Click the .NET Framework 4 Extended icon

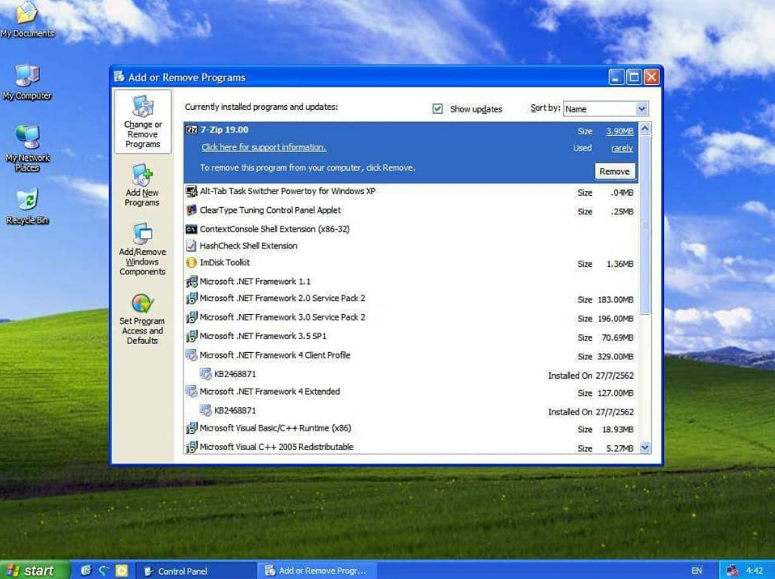[x=191, y=392]
